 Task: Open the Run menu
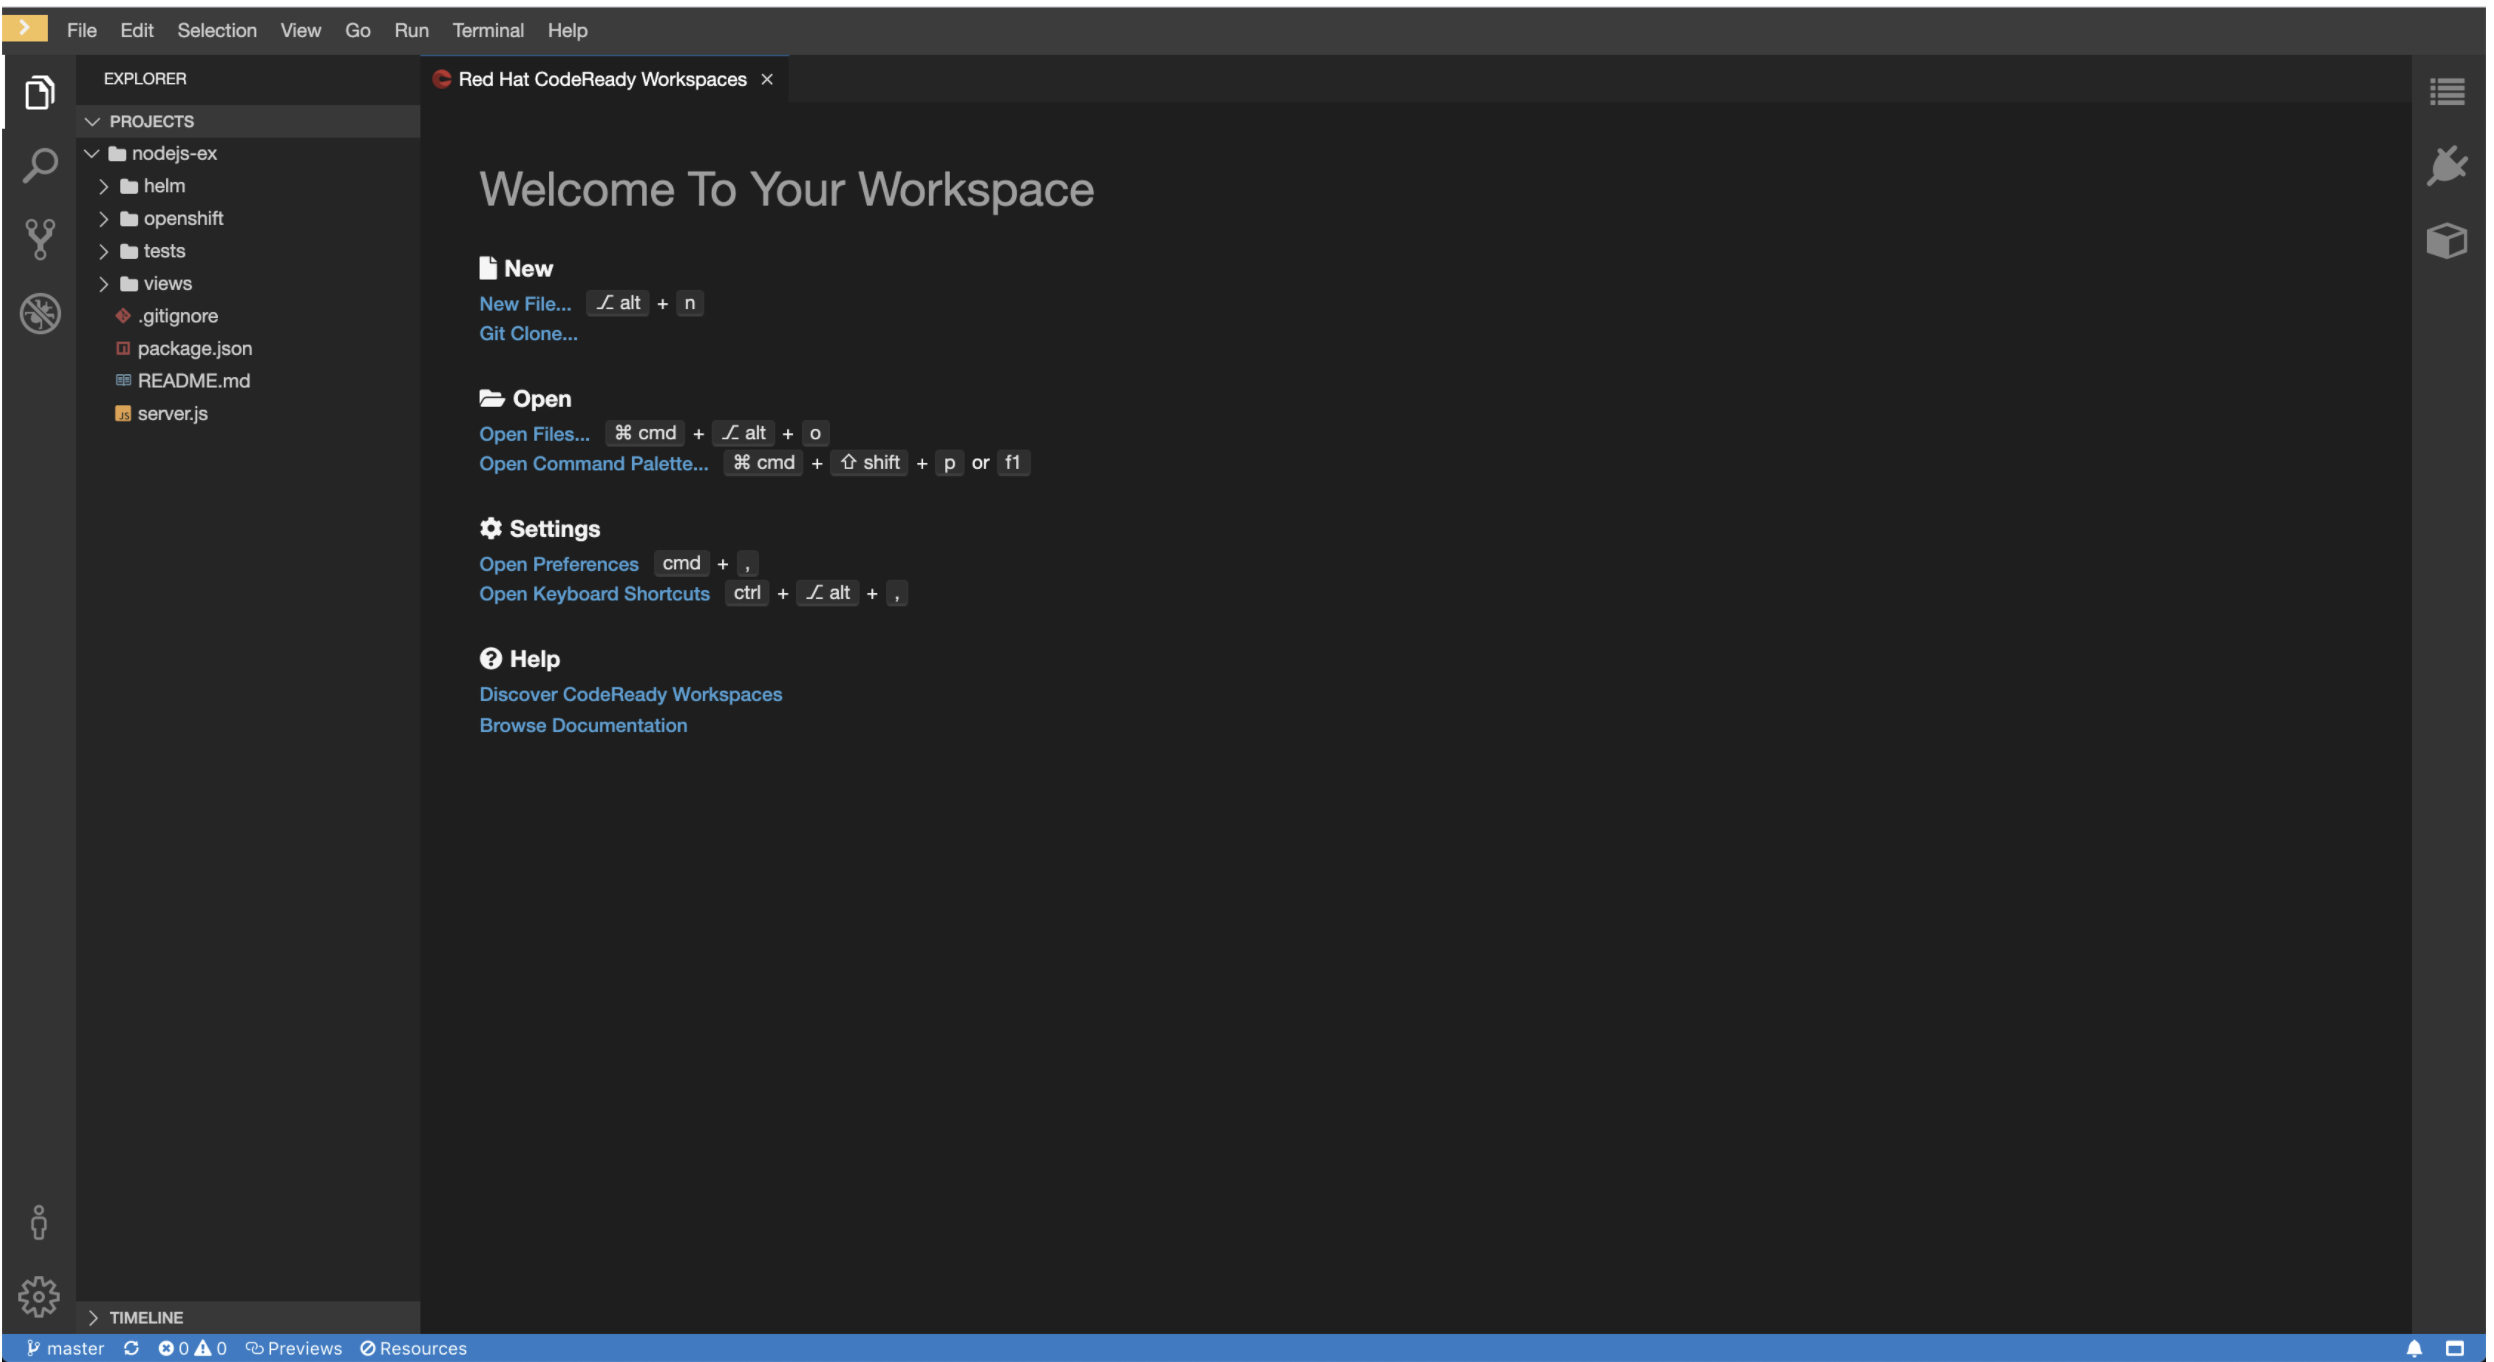click(x=411, y=30)
